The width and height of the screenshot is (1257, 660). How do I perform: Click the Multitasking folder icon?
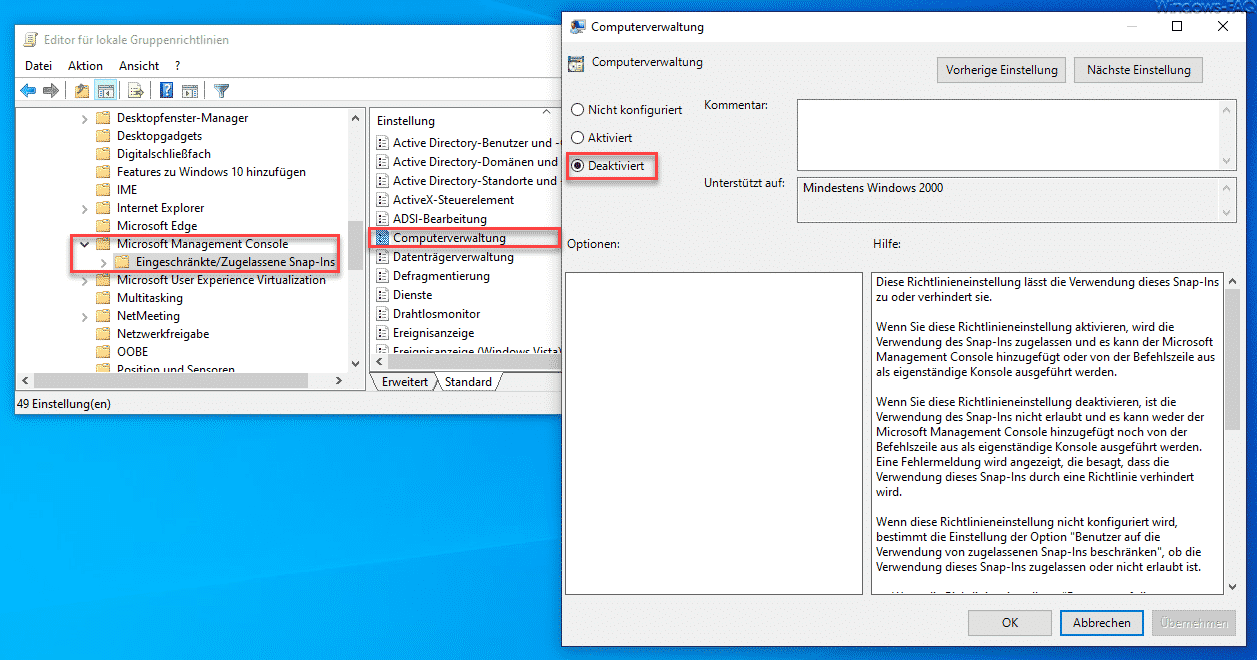[102, 298]
